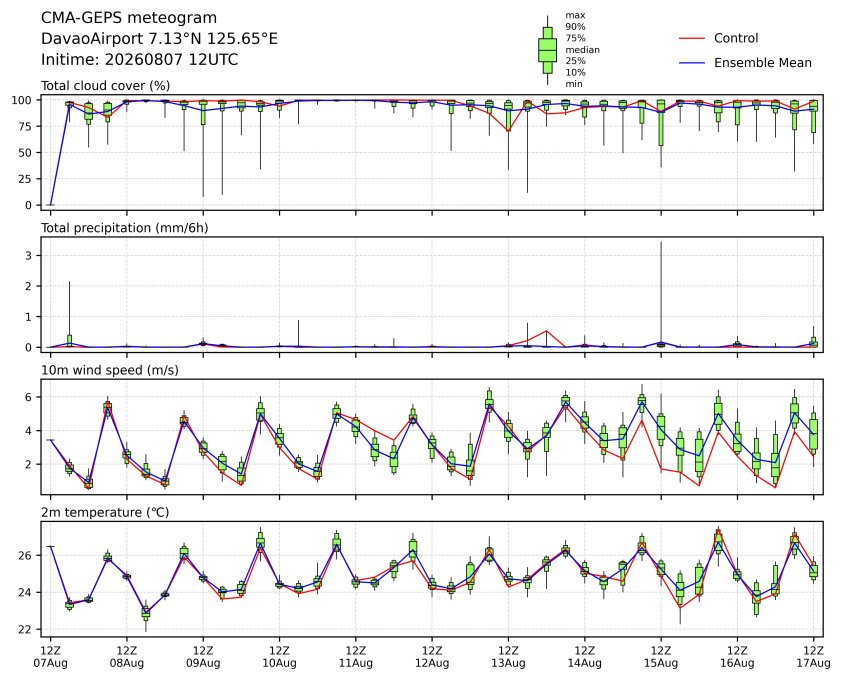
Task: Click the 'CMA-GEPS meteogram' title text
Action: tap(129, 18)
